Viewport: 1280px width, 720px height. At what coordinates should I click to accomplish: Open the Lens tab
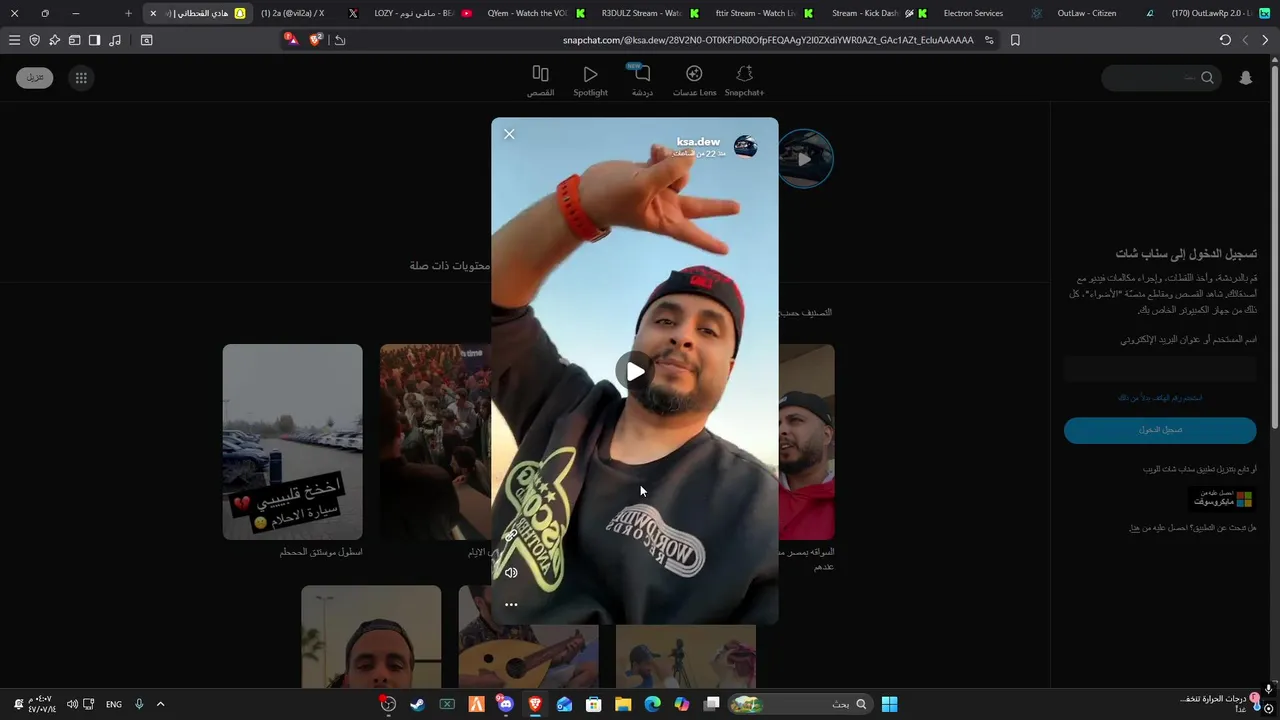tap(694, 80)
